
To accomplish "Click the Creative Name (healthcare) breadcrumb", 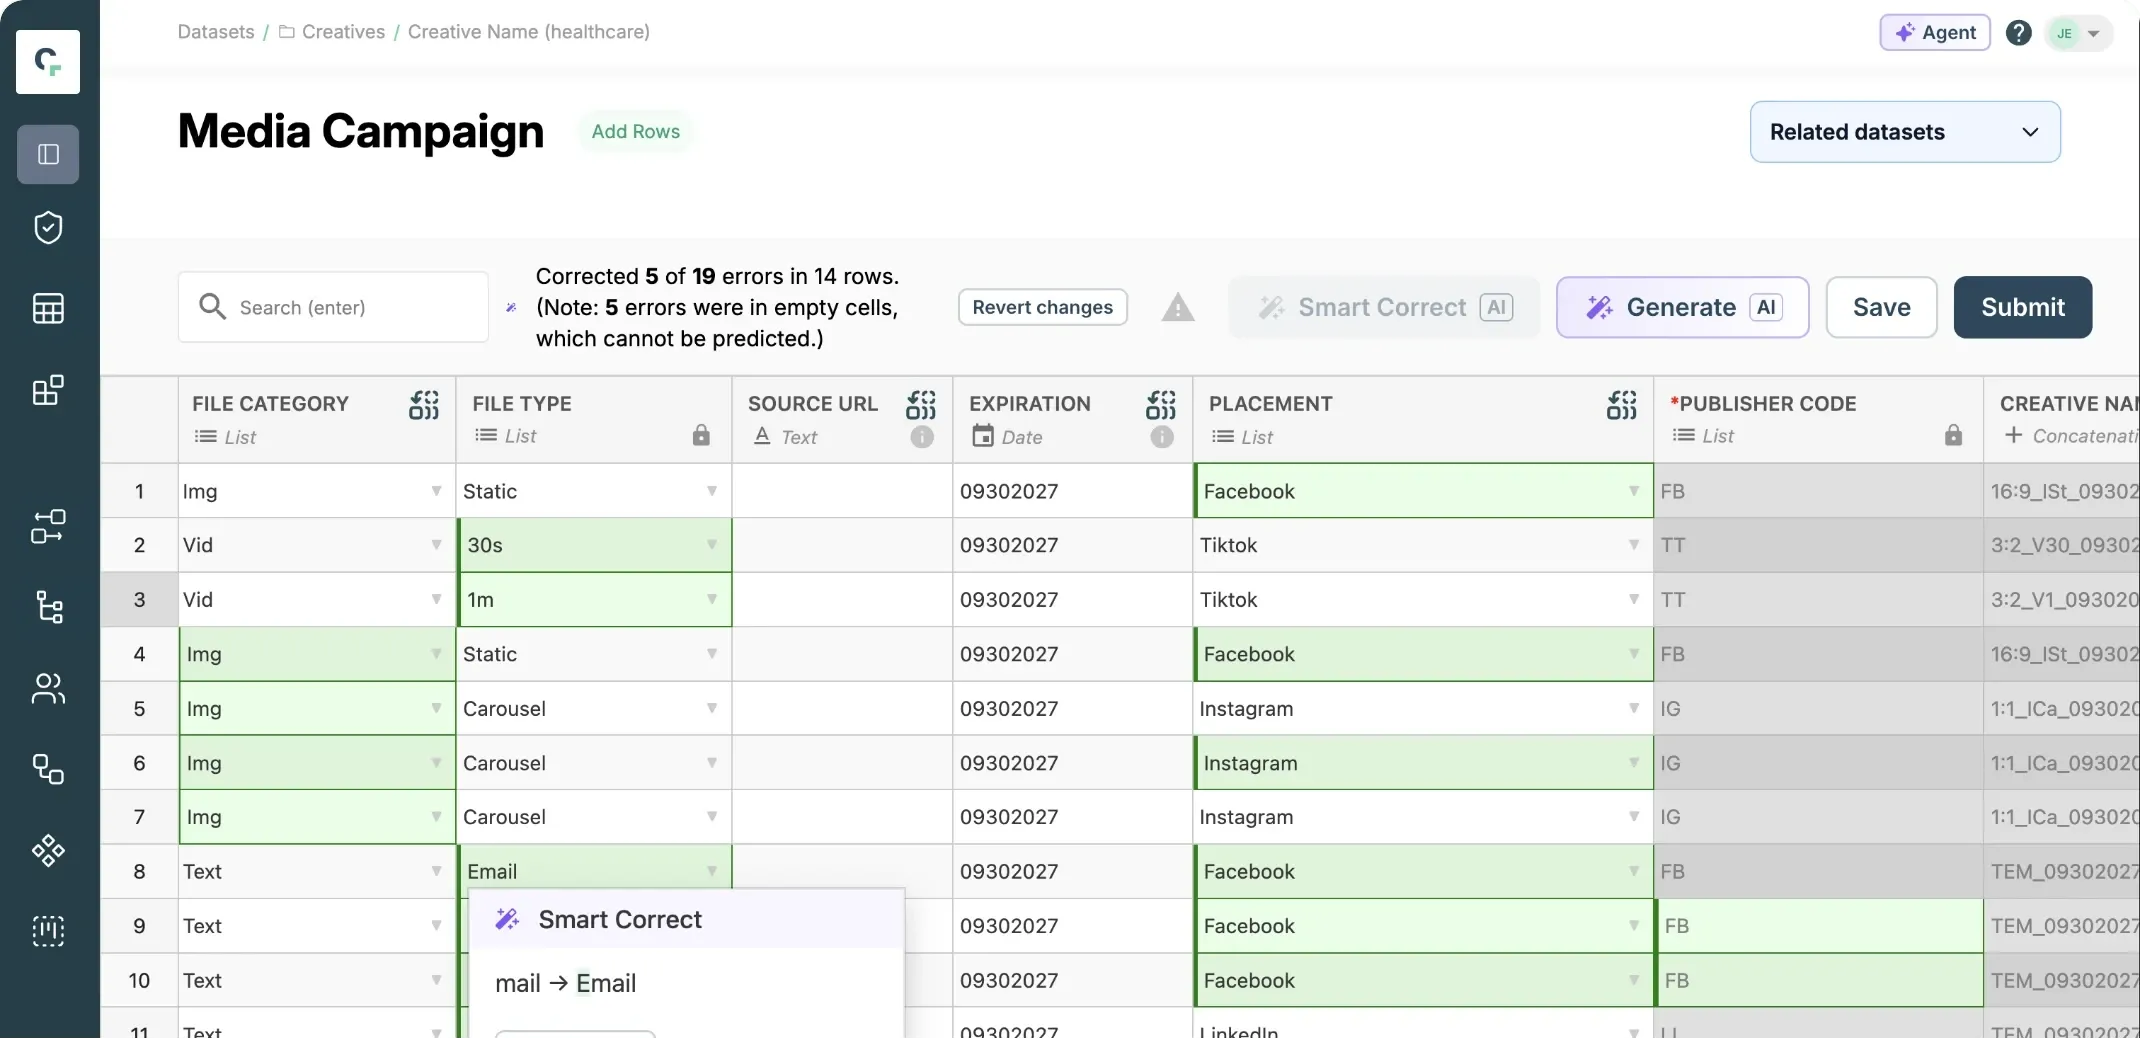I will click(x=528, y=32).
